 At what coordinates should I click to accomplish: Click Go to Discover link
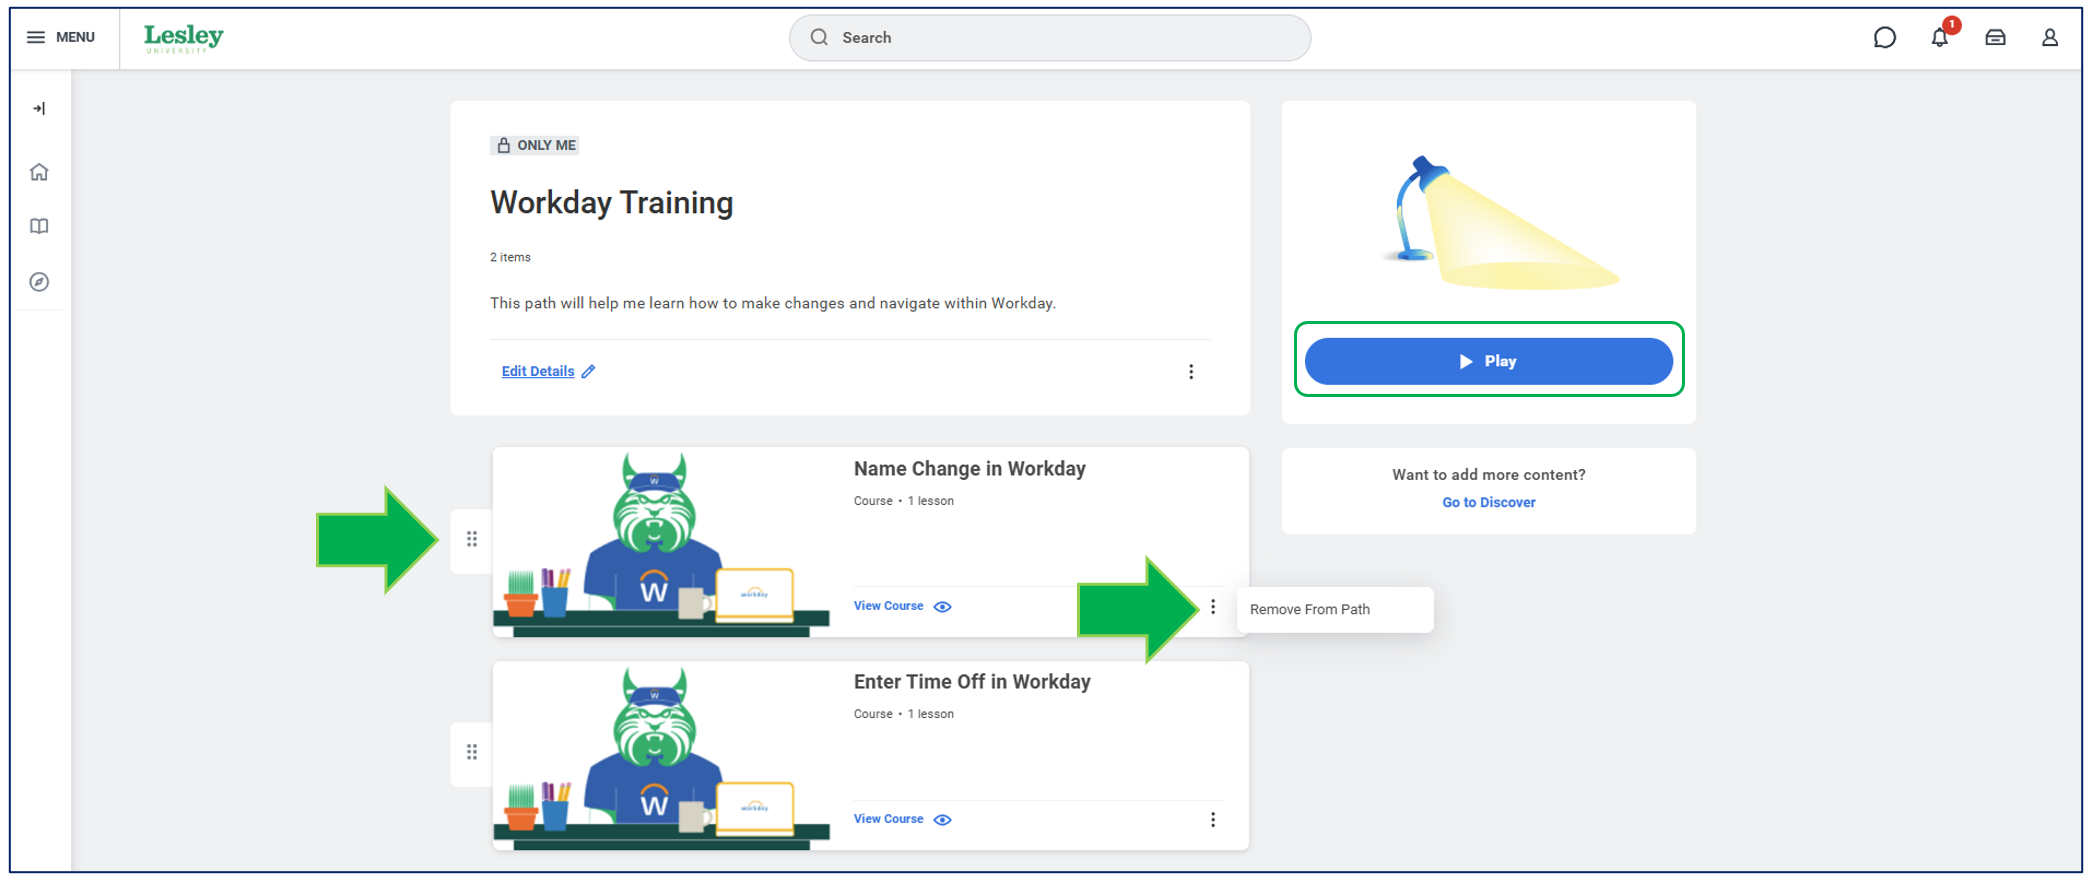tap(1488, 502)
